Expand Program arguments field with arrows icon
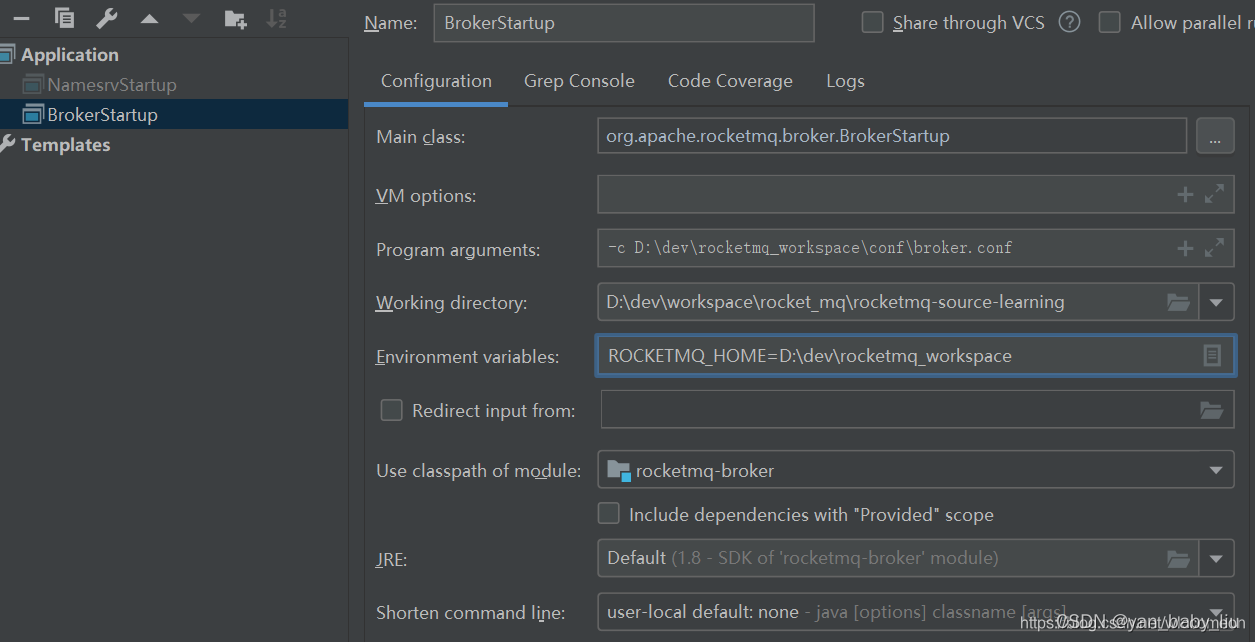The width and height of the screenshot is (1255, 642). click(1214, 248)
